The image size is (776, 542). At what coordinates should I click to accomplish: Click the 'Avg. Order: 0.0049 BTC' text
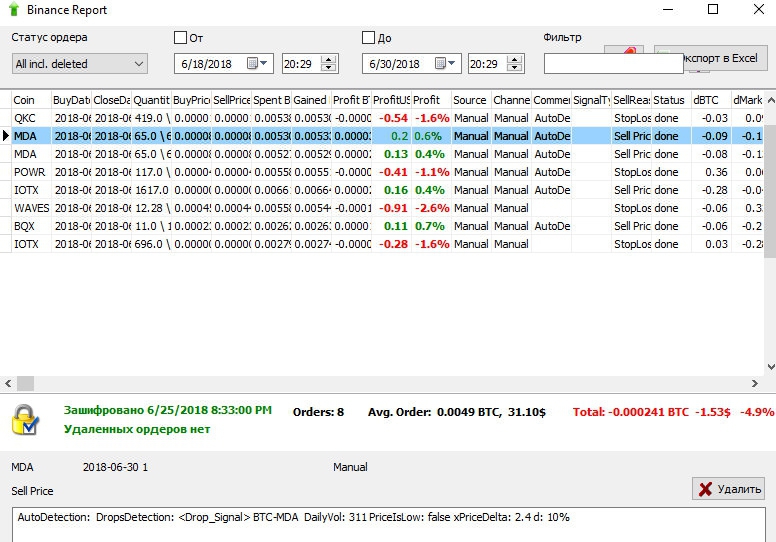(434, 412)
